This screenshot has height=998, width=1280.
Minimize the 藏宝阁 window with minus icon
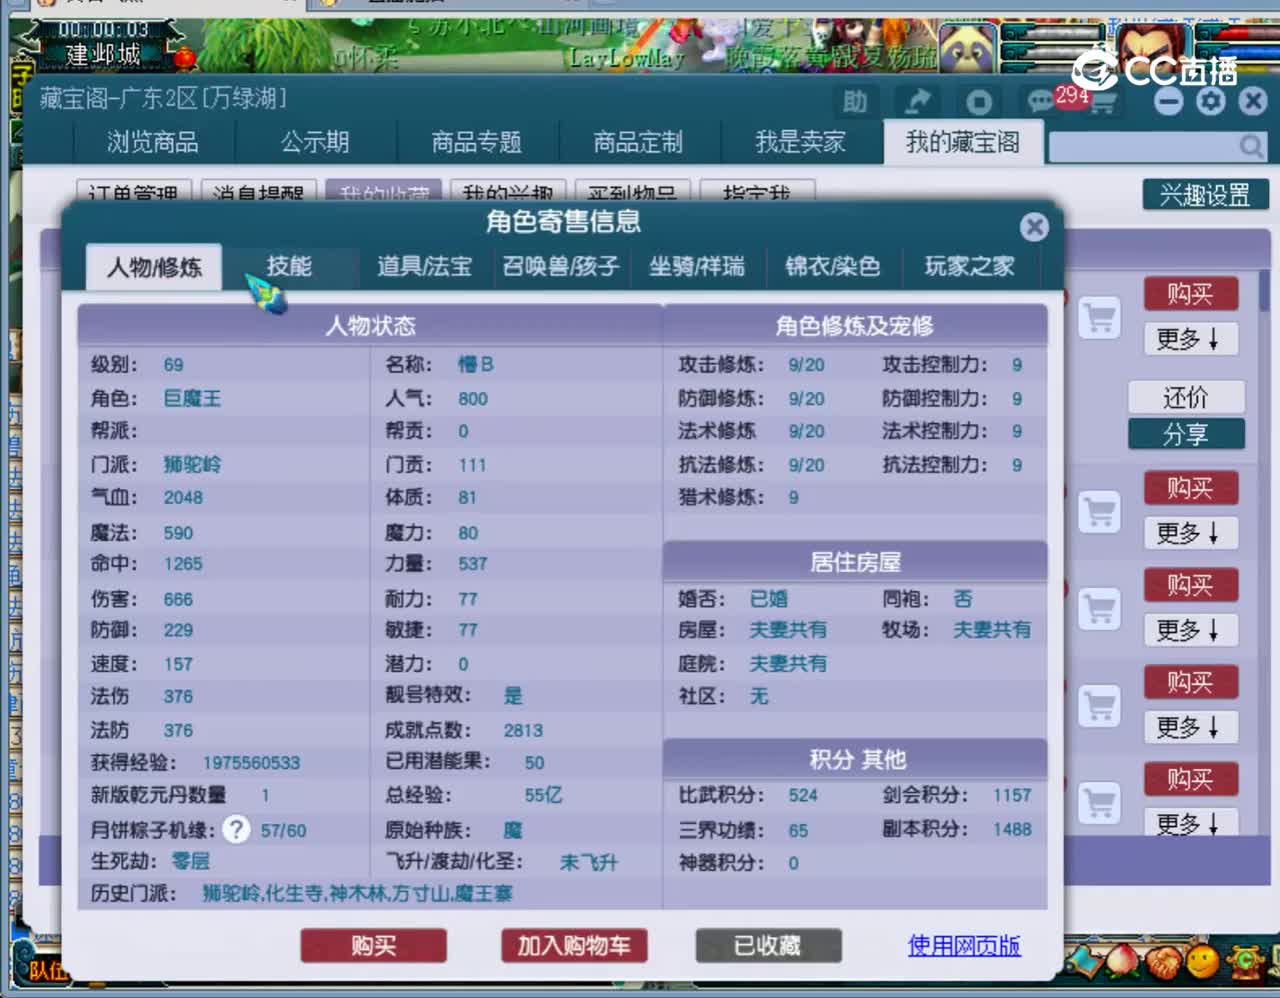1168,101
